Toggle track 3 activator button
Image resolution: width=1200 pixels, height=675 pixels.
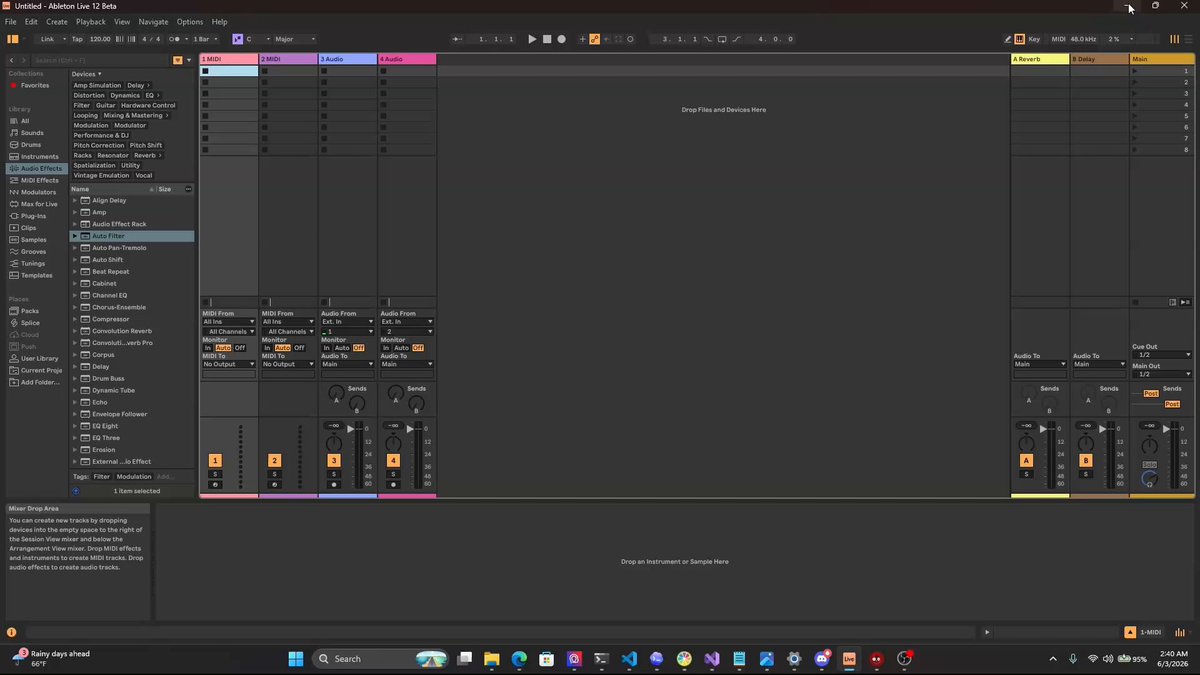pyautogui.click(x=334, y=460)
